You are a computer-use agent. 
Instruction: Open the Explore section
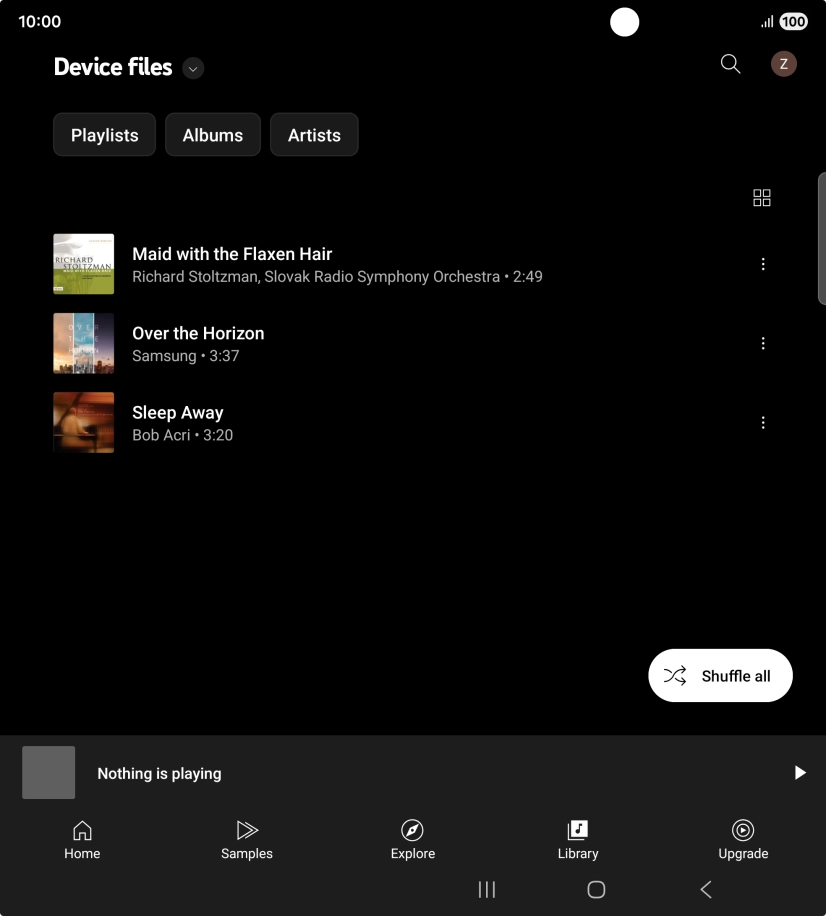pyautogui.click(x=412, y=840)
